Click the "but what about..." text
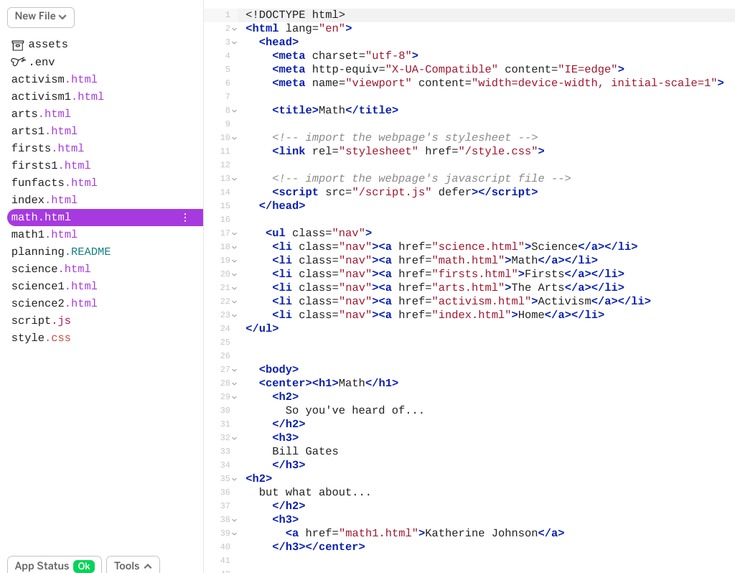Screen dimensions: 735x573 pyautogui.click(x=315, y=492)
